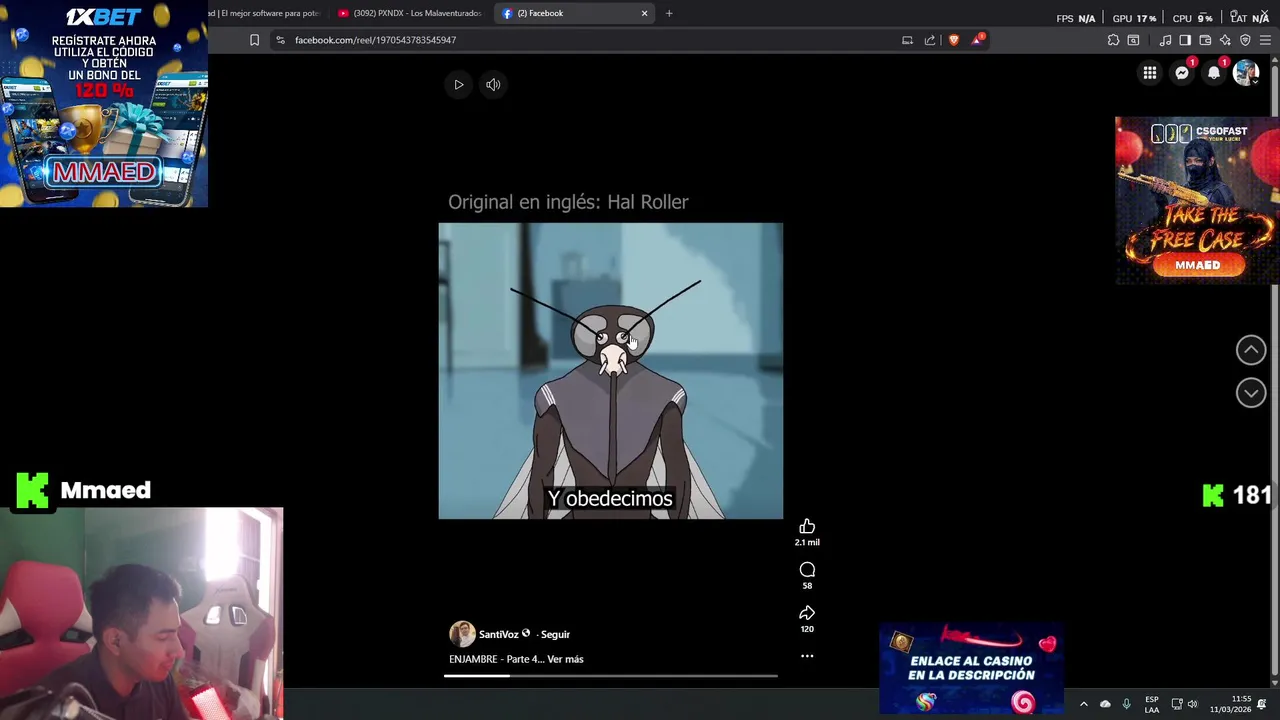
Task: Open Leo AI sparkle icon
Action: coord(1225,40)
